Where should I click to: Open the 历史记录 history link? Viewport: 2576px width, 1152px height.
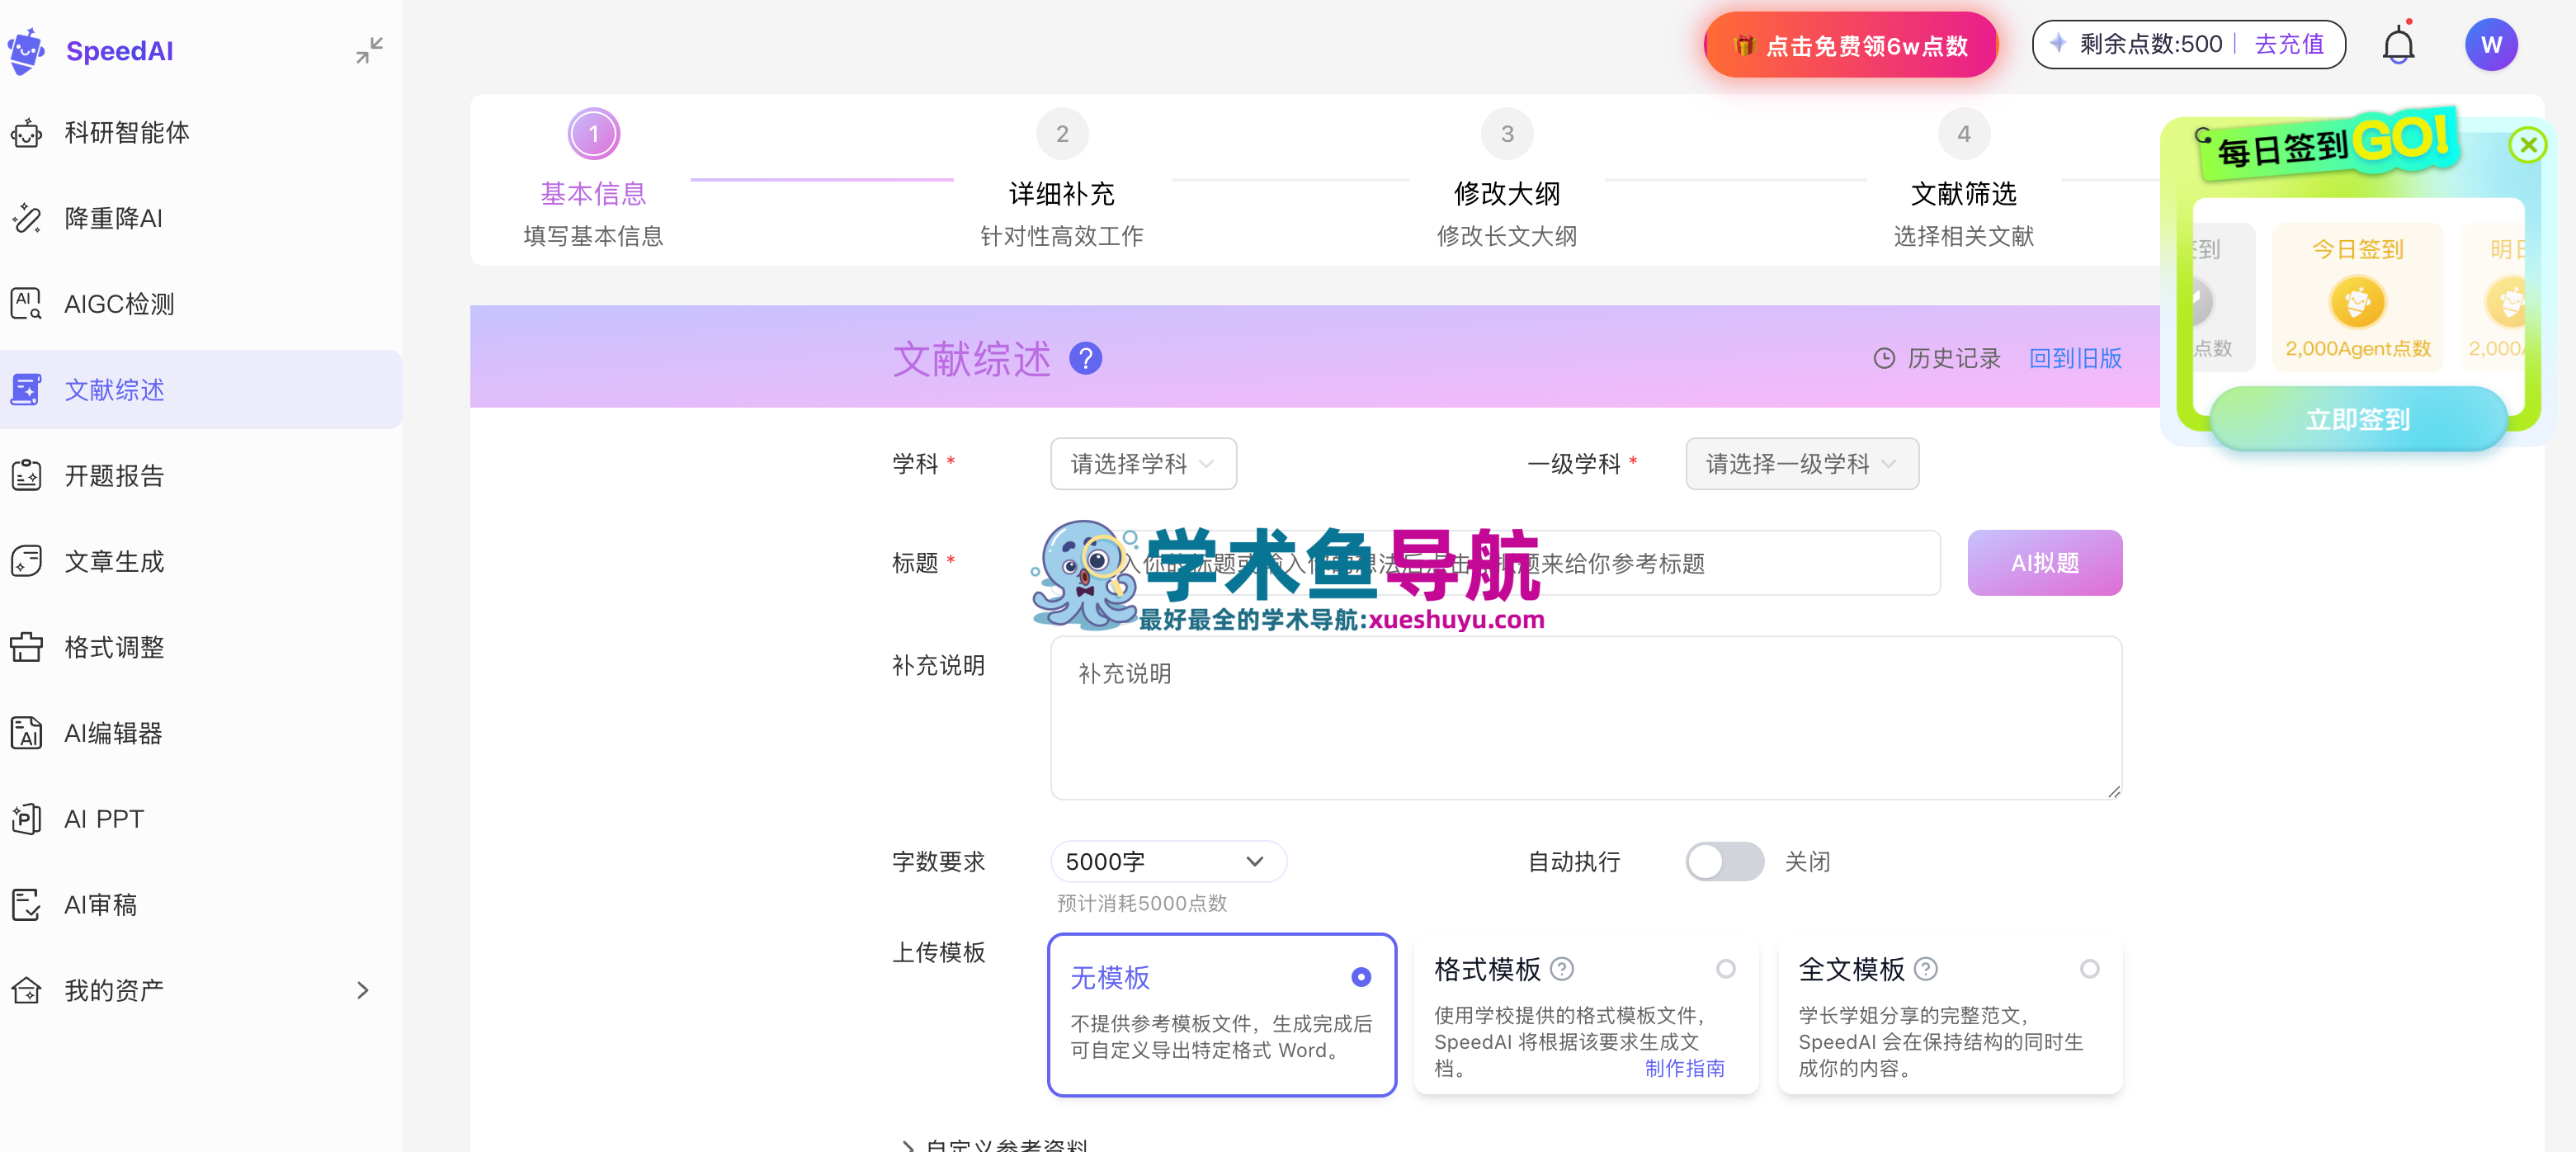click(1937, 358)
